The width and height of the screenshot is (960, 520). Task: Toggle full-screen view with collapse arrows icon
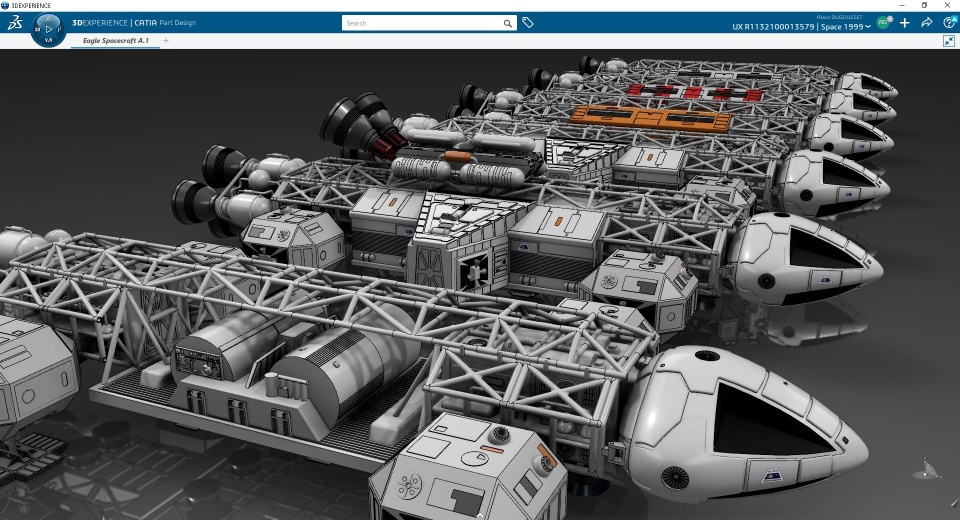coord(949,41)
